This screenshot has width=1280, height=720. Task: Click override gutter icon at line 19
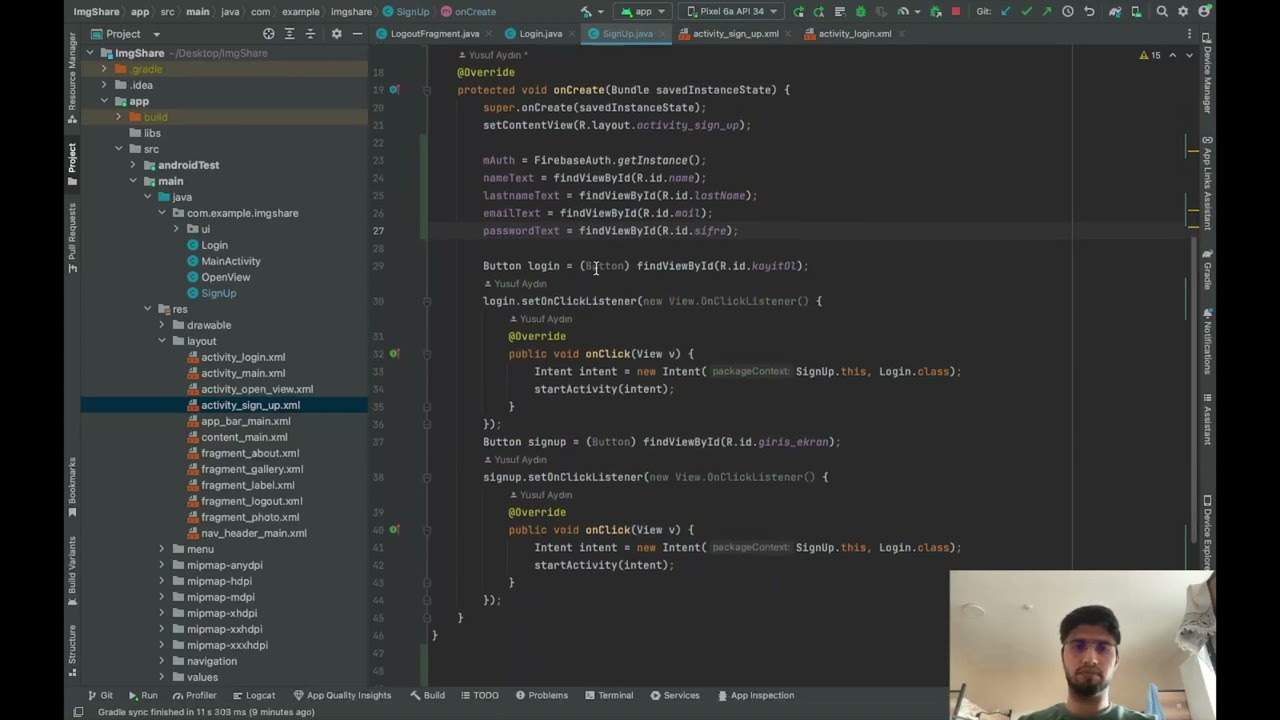tap(394, 90)
